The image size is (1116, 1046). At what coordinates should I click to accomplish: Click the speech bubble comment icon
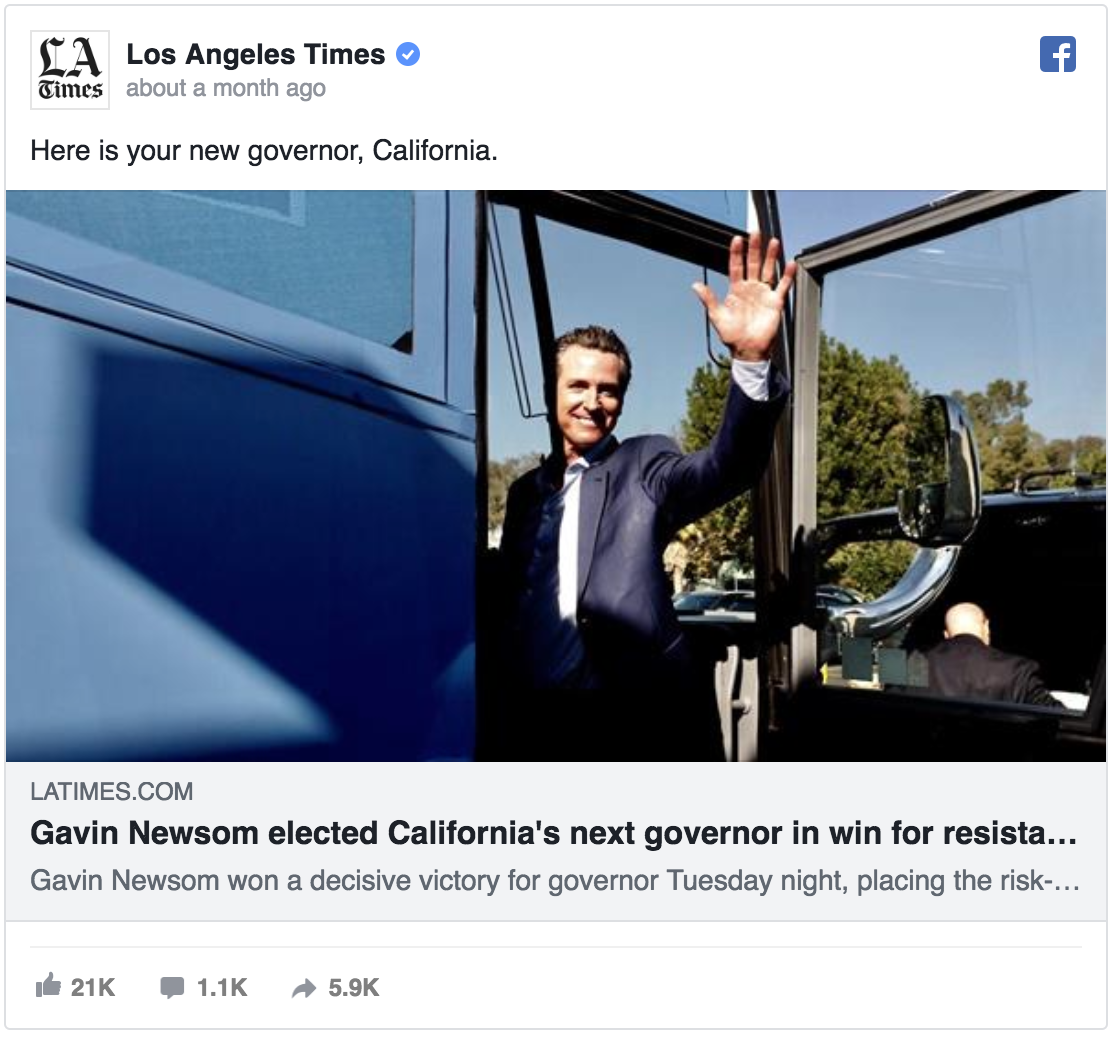(x=172, y=988)
